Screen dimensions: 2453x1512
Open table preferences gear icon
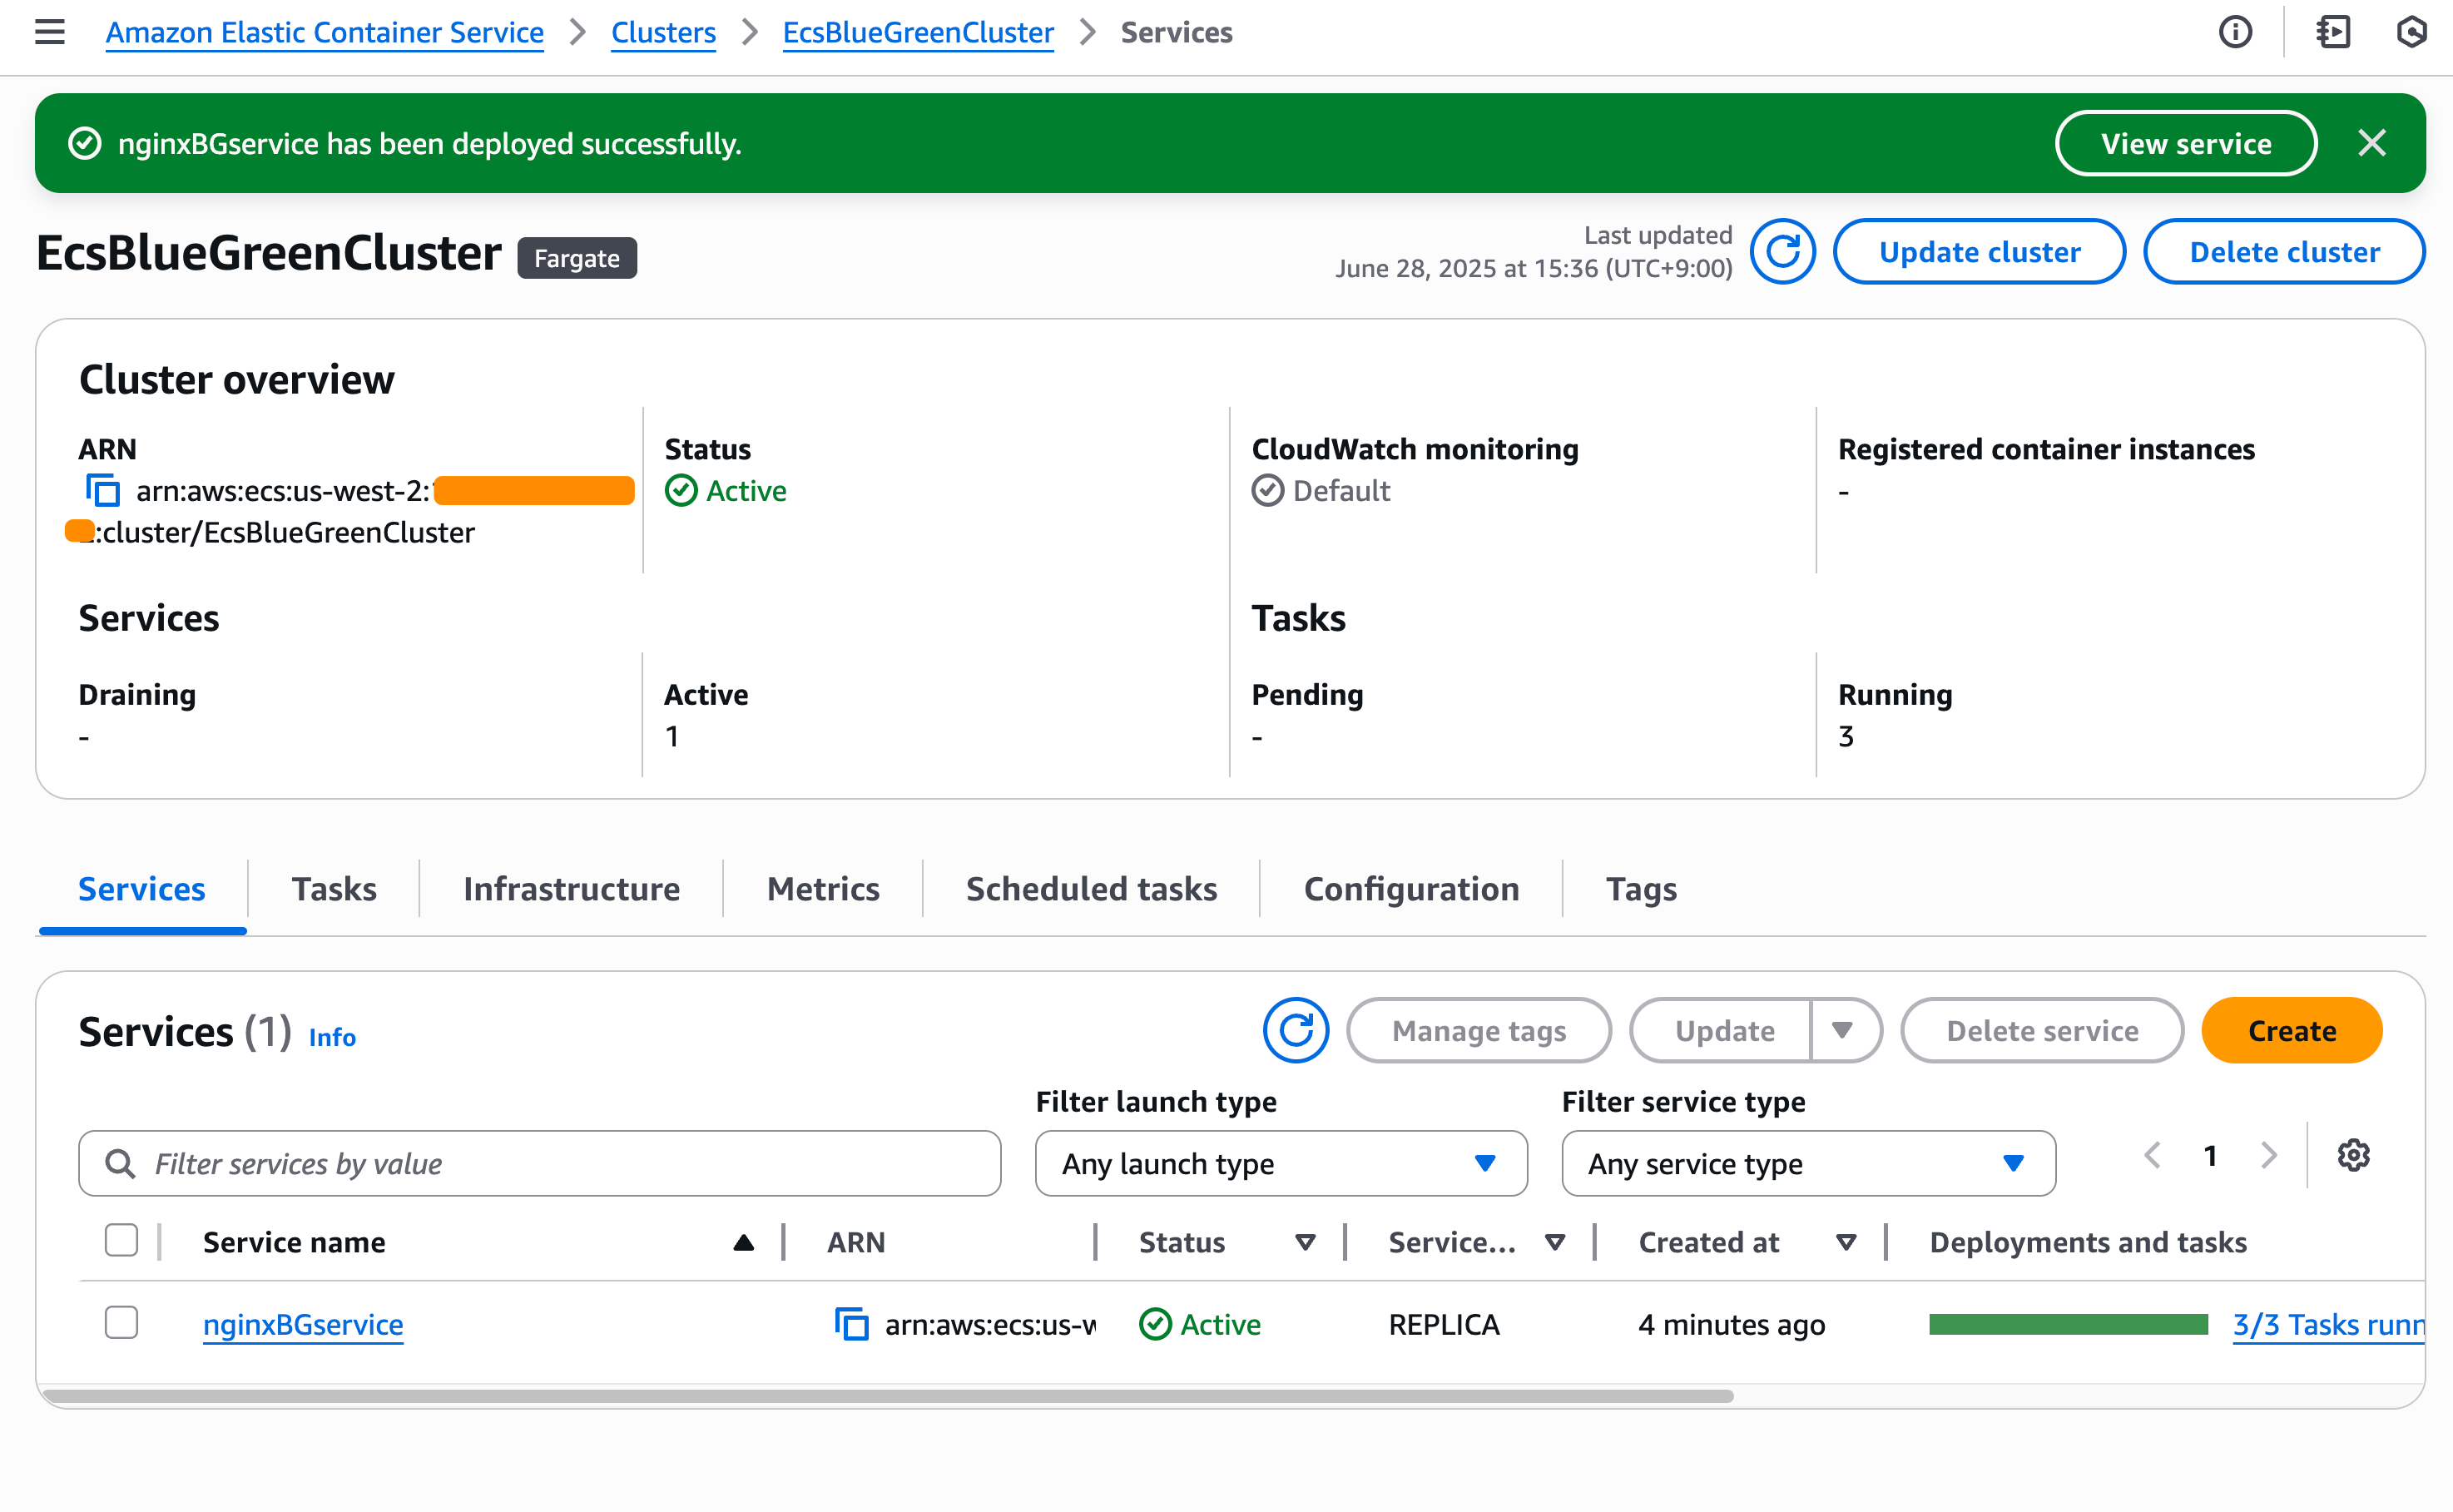2353,1156
